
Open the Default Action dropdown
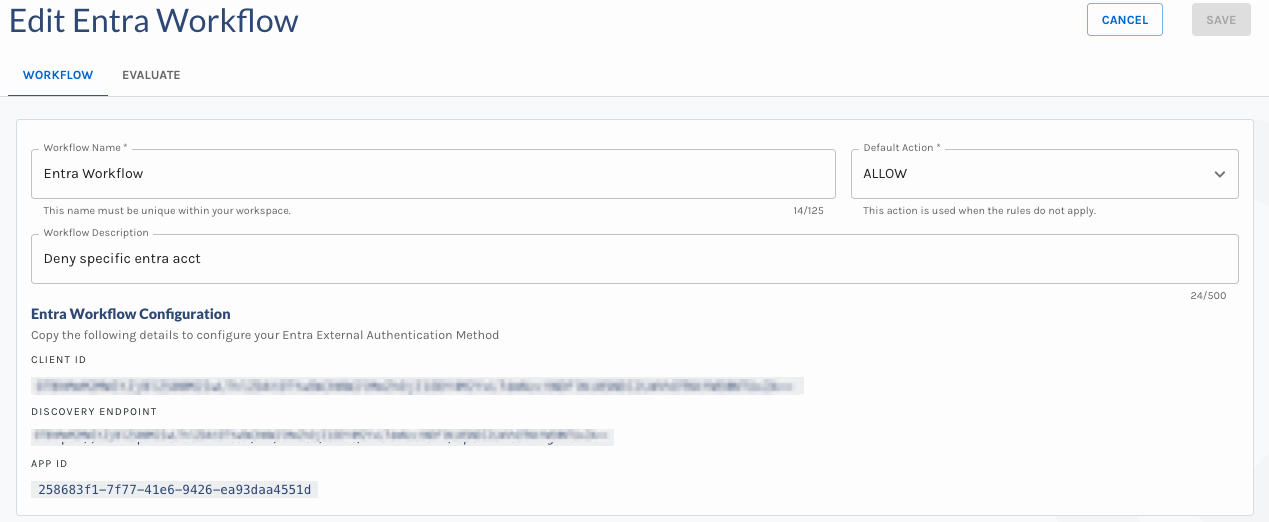(1045, 174)
